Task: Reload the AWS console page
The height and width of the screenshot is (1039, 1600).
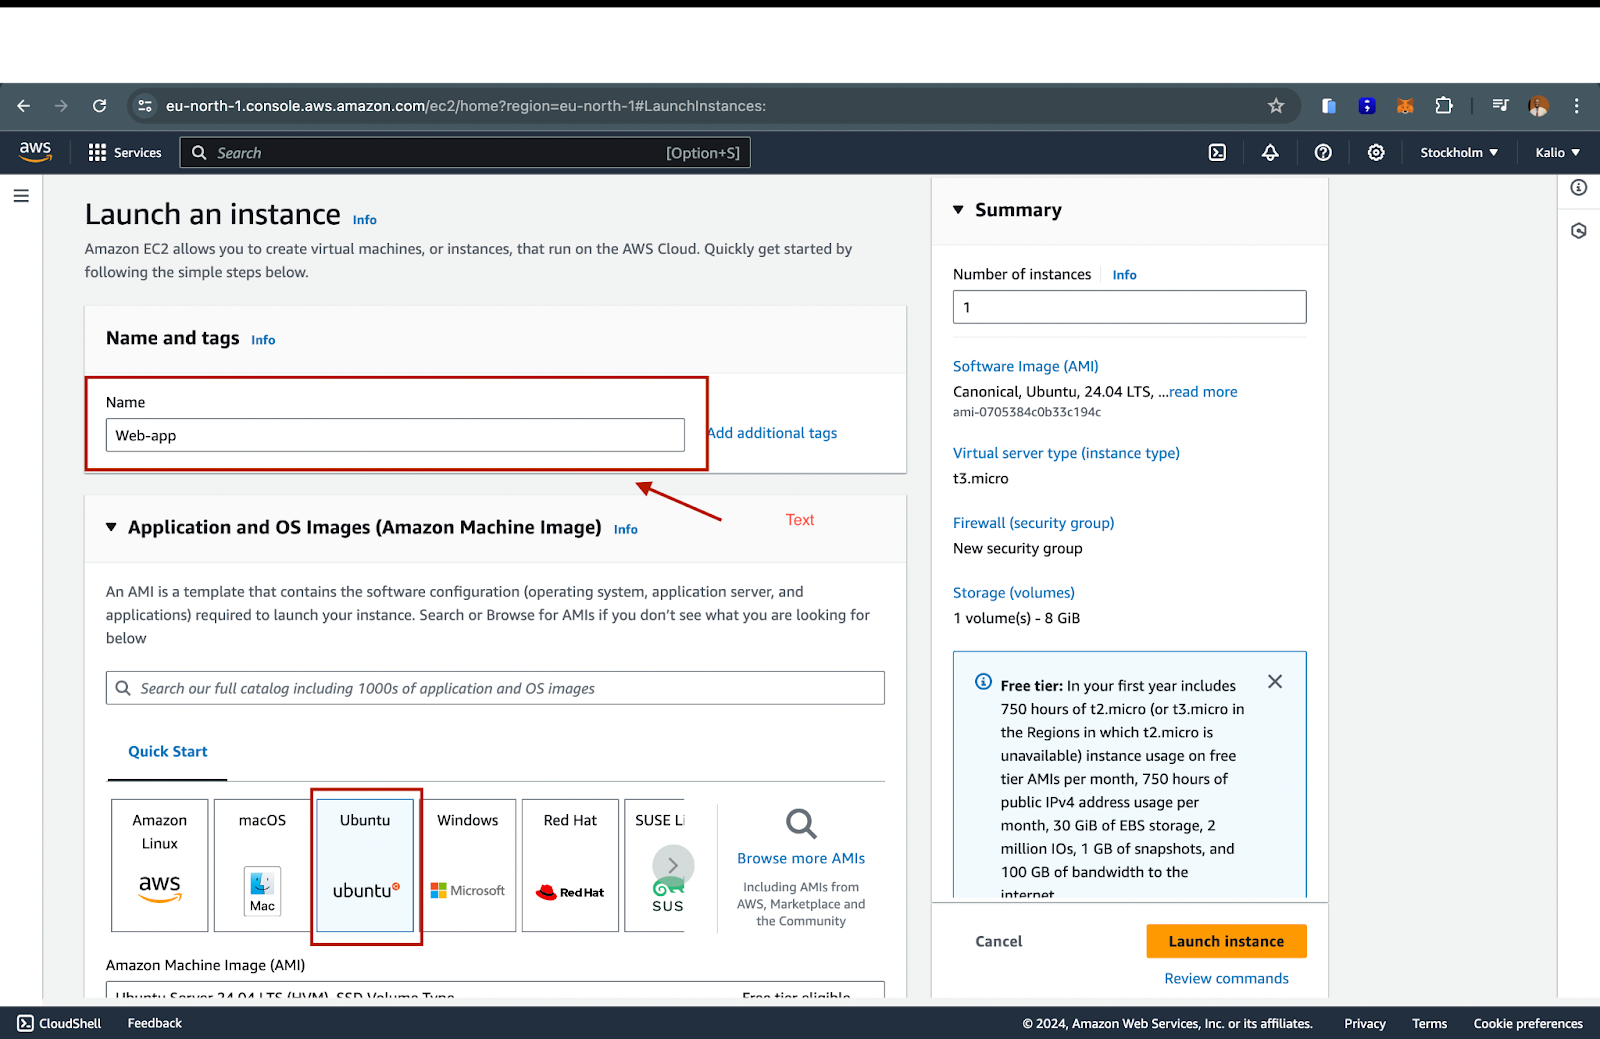Action: (x=99, y=106)
